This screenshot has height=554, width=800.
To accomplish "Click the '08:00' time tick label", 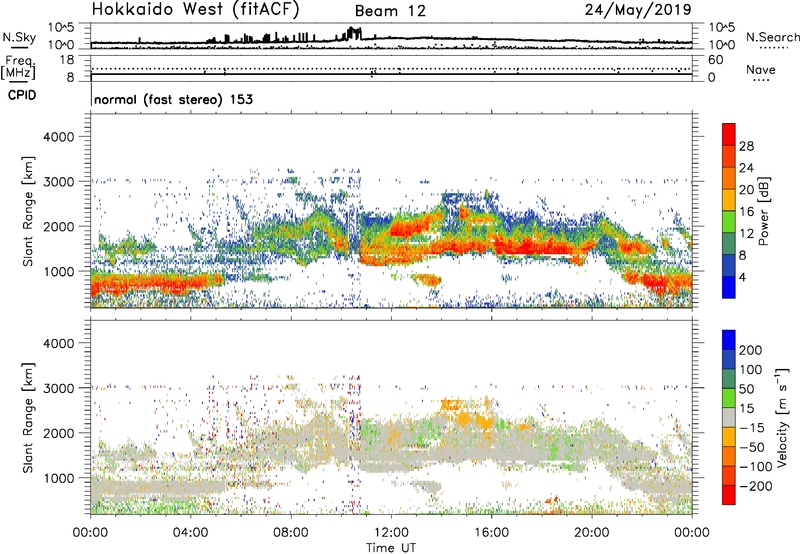I will tap(290, 533).
